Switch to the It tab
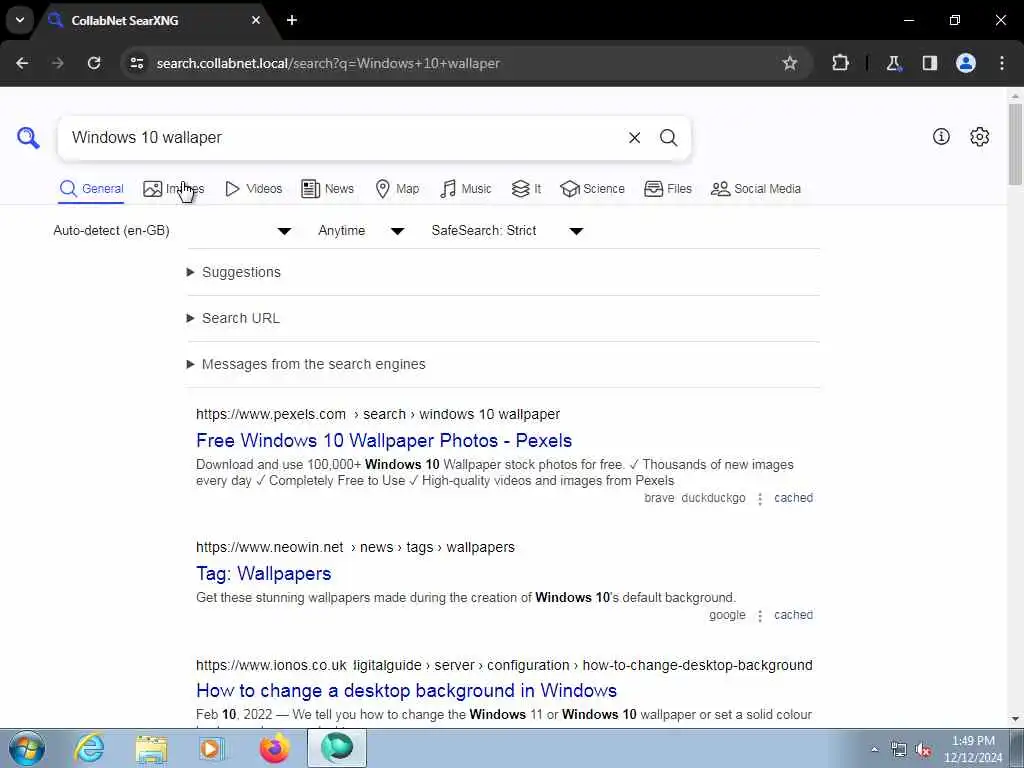 (x=526, y=189)
